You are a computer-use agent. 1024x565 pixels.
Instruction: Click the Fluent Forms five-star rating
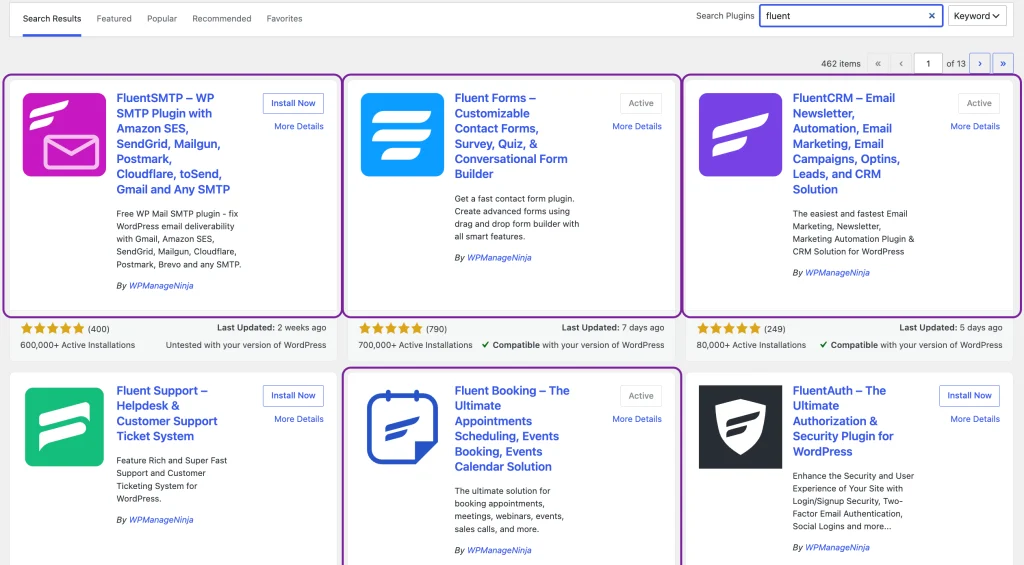[391, 328]
